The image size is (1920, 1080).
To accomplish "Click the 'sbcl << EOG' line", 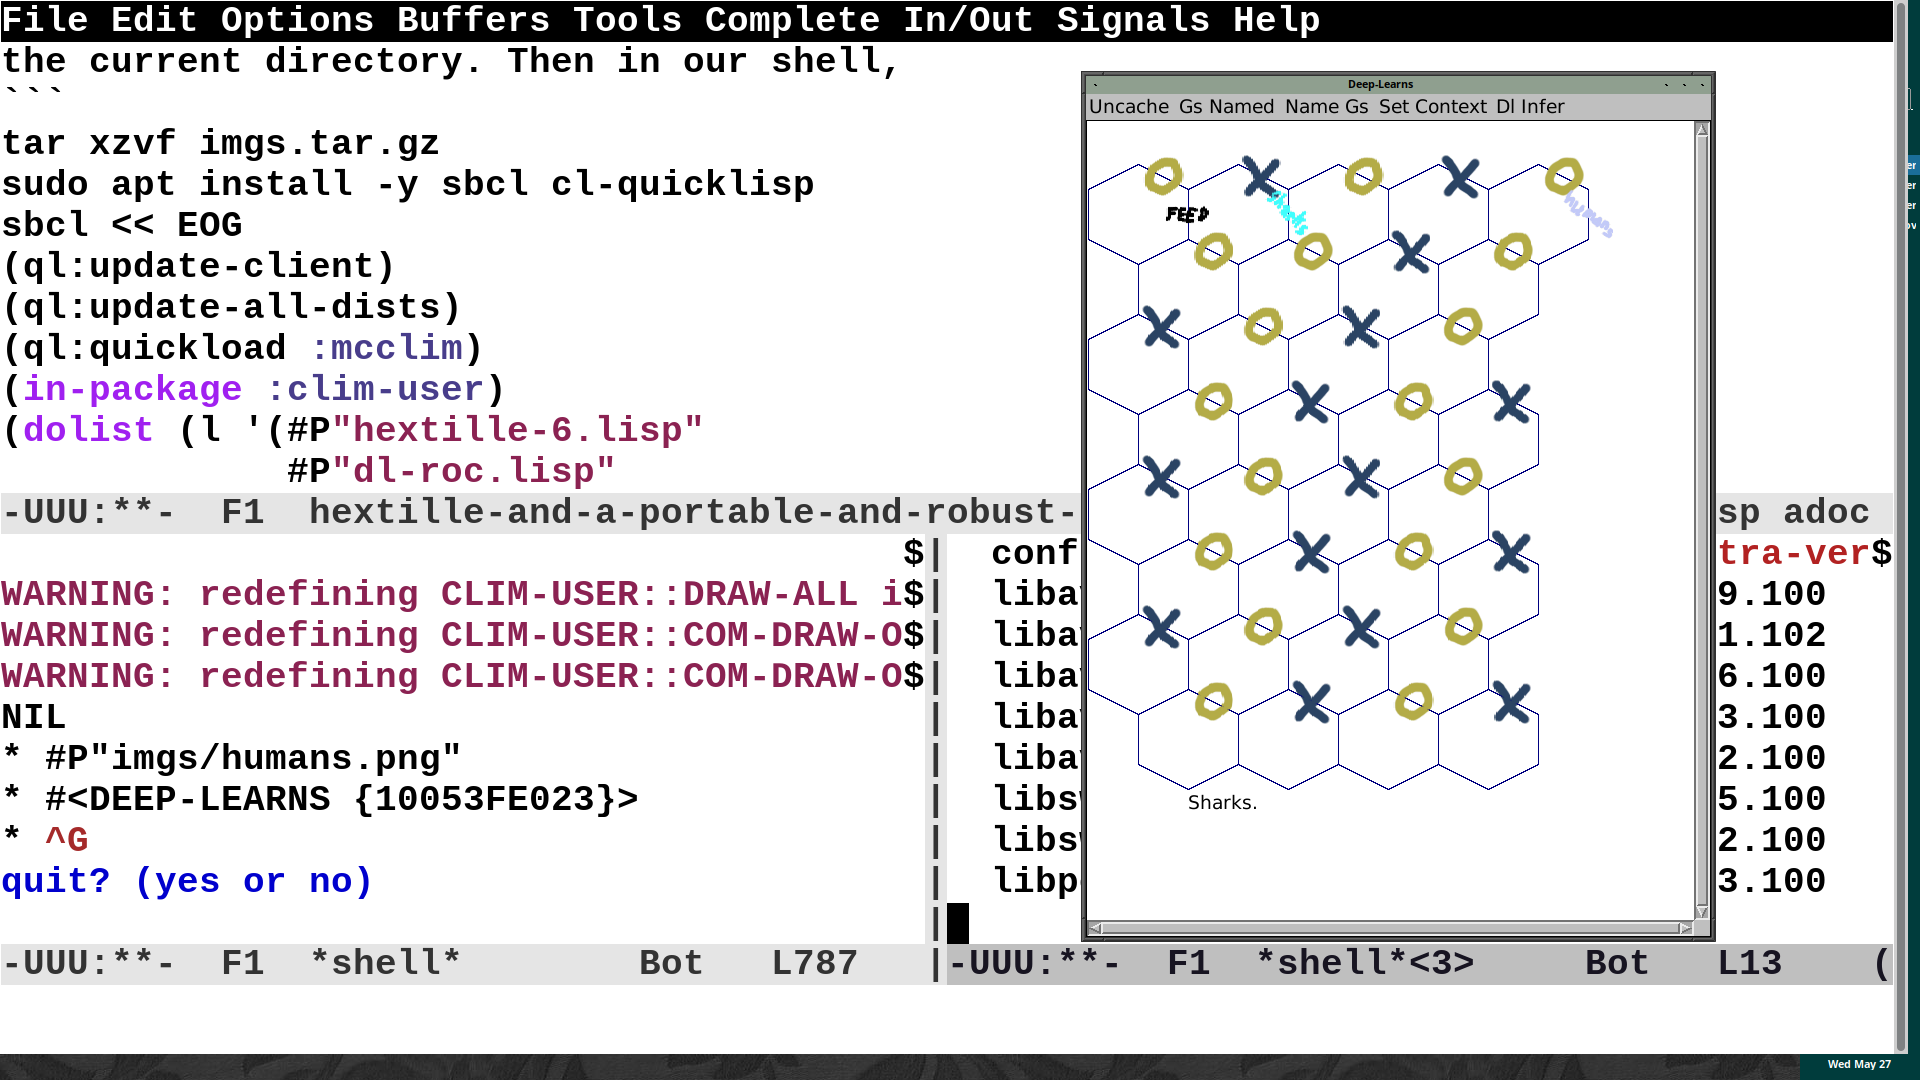I will [x=122, y=225].
